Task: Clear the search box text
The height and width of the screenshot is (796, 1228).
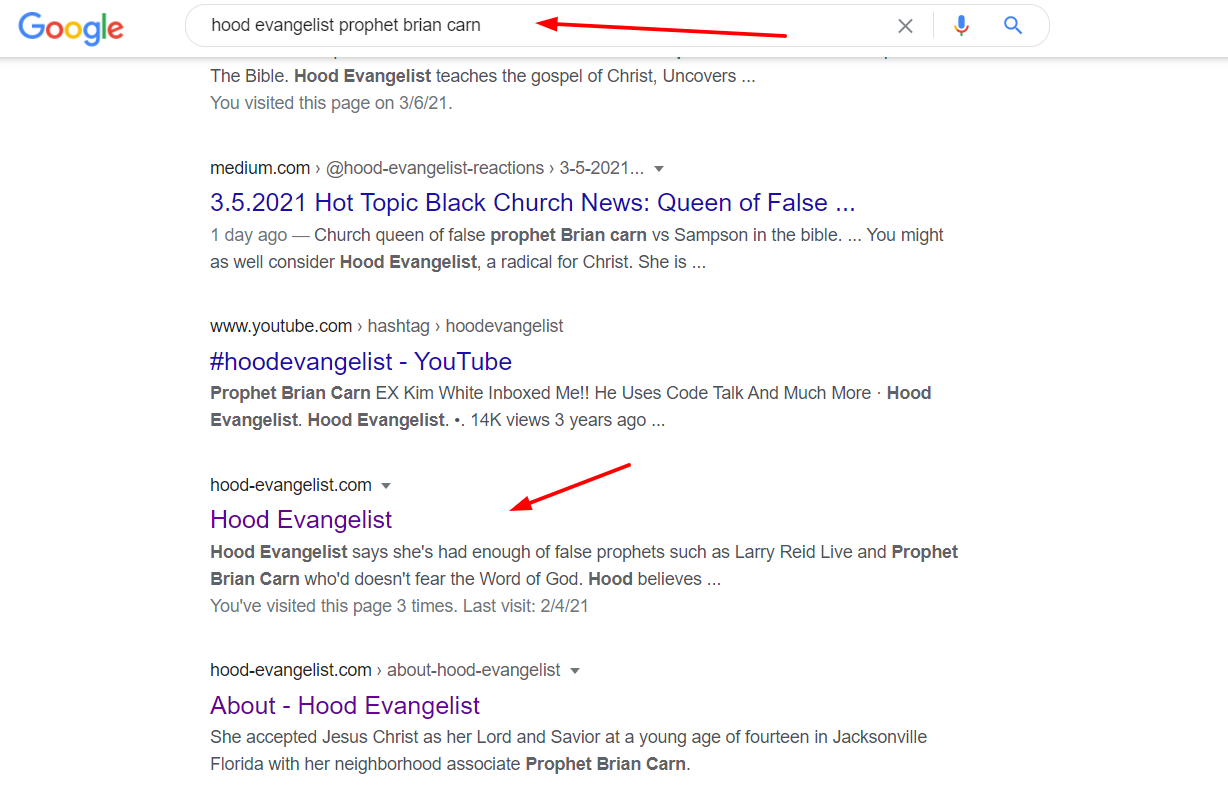Action: (905, 26)
